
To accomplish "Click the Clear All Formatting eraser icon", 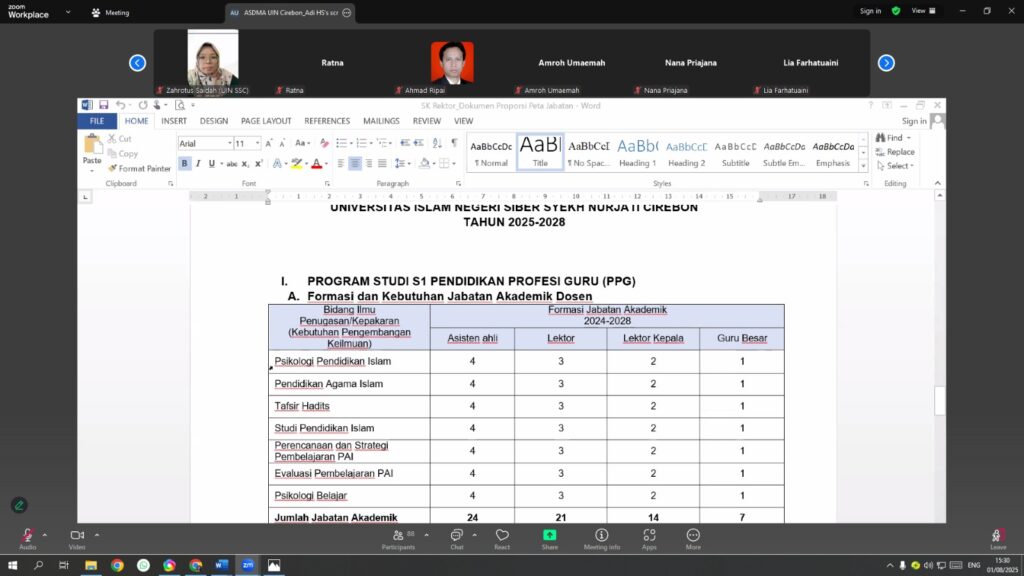I will [324, 144].
